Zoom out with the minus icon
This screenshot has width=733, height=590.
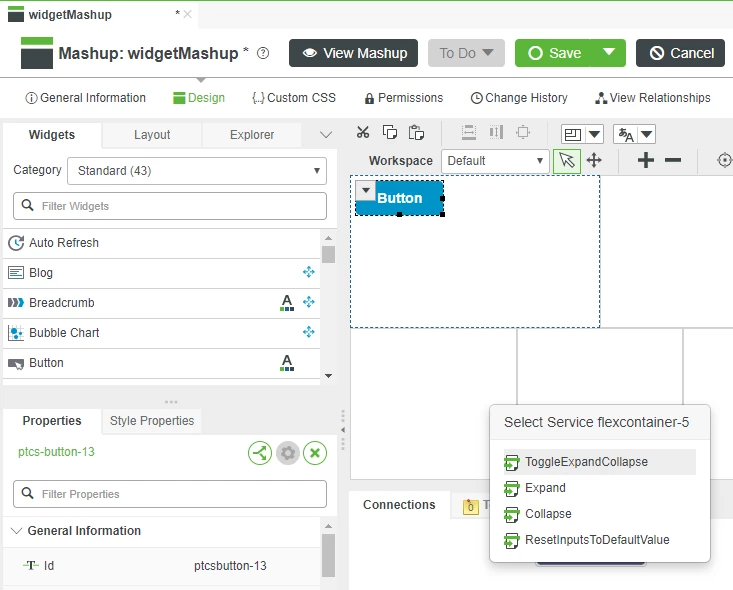[673, 160]
